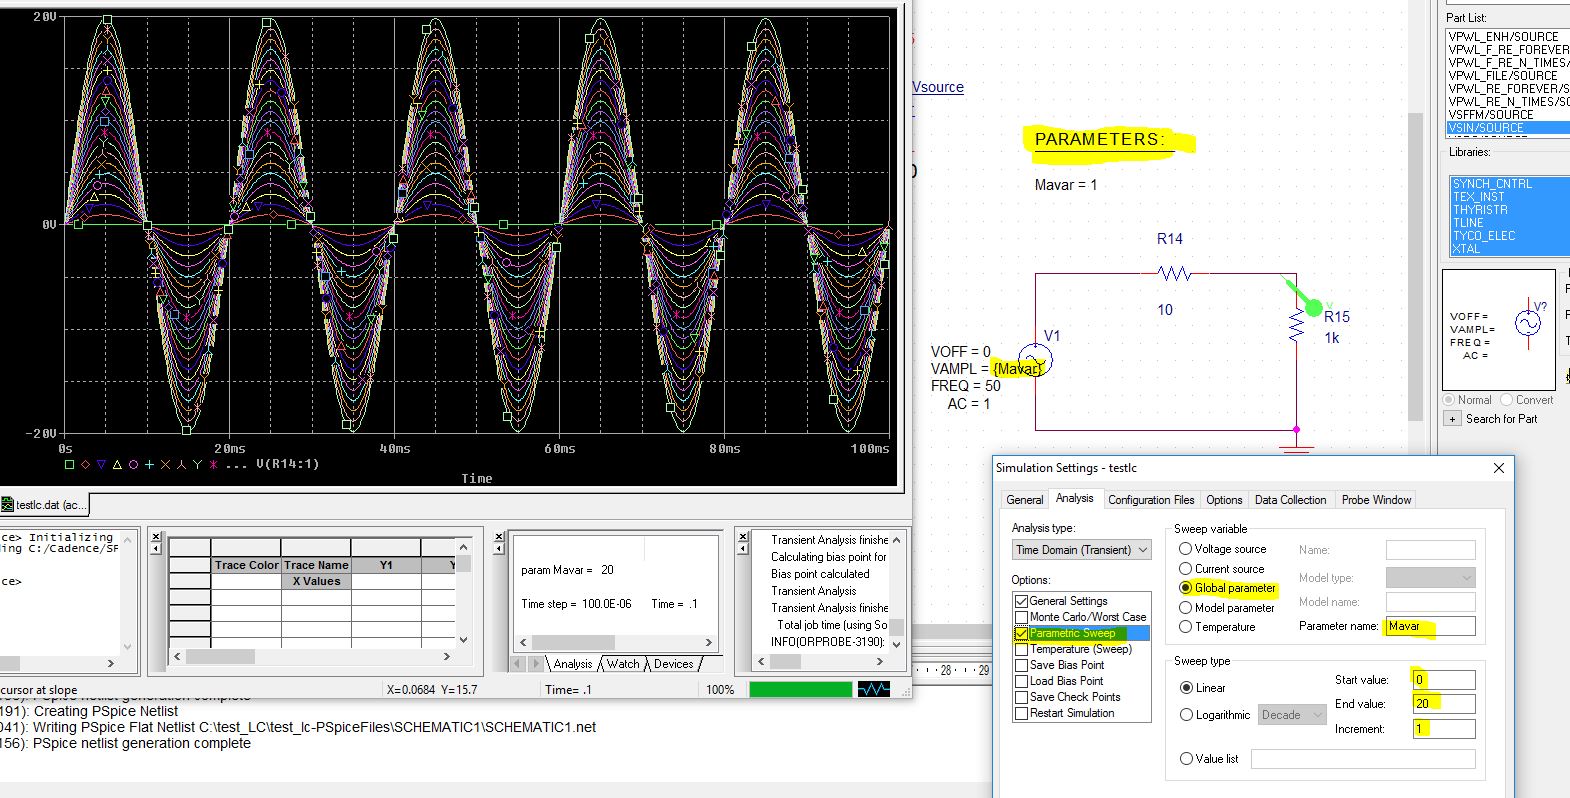The height and width of the screenshot is (798, 1570).
Task: Select the Logarithmic sweep type
Action: (x=1186, y=715)
